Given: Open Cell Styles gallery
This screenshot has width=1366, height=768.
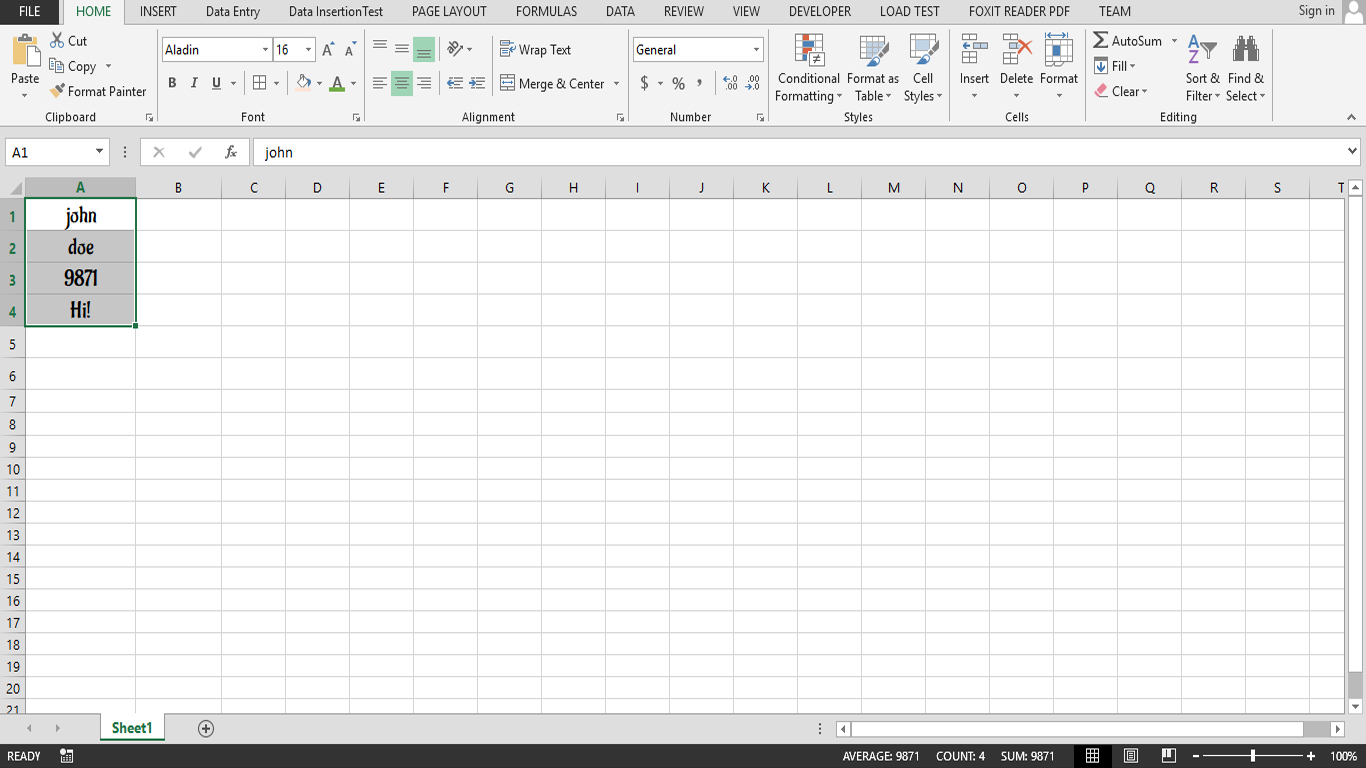Looking at the screenshot, I should coord(923,68).
